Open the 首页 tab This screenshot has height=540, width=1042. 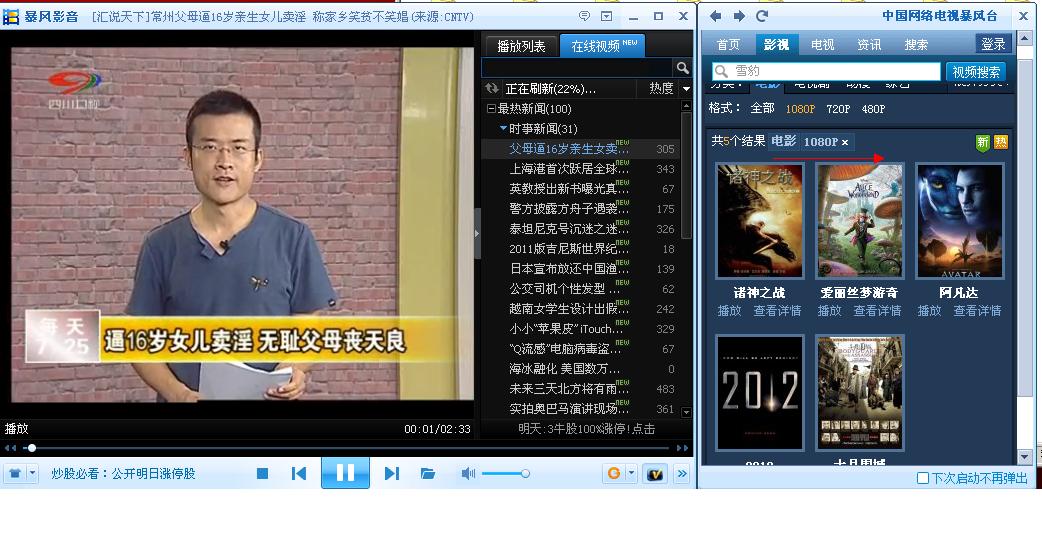click(x=728, y=45)
